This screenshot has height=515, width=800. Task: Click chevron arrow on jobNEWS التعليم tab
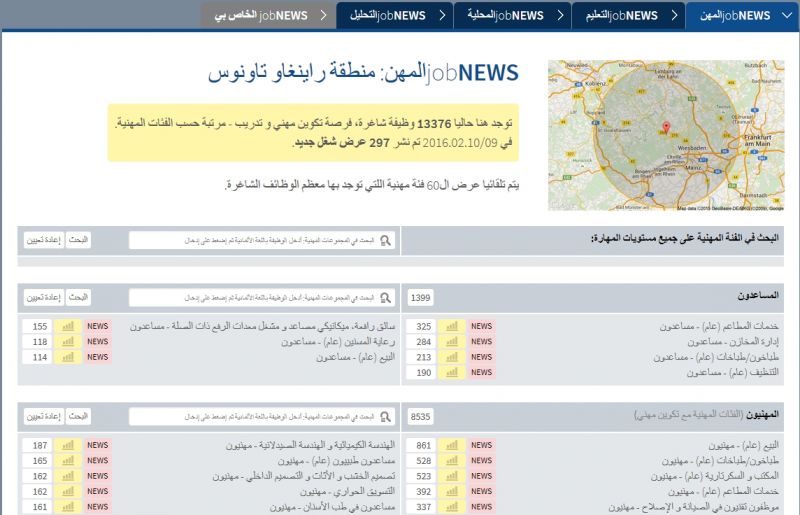(x=674, y=15)
